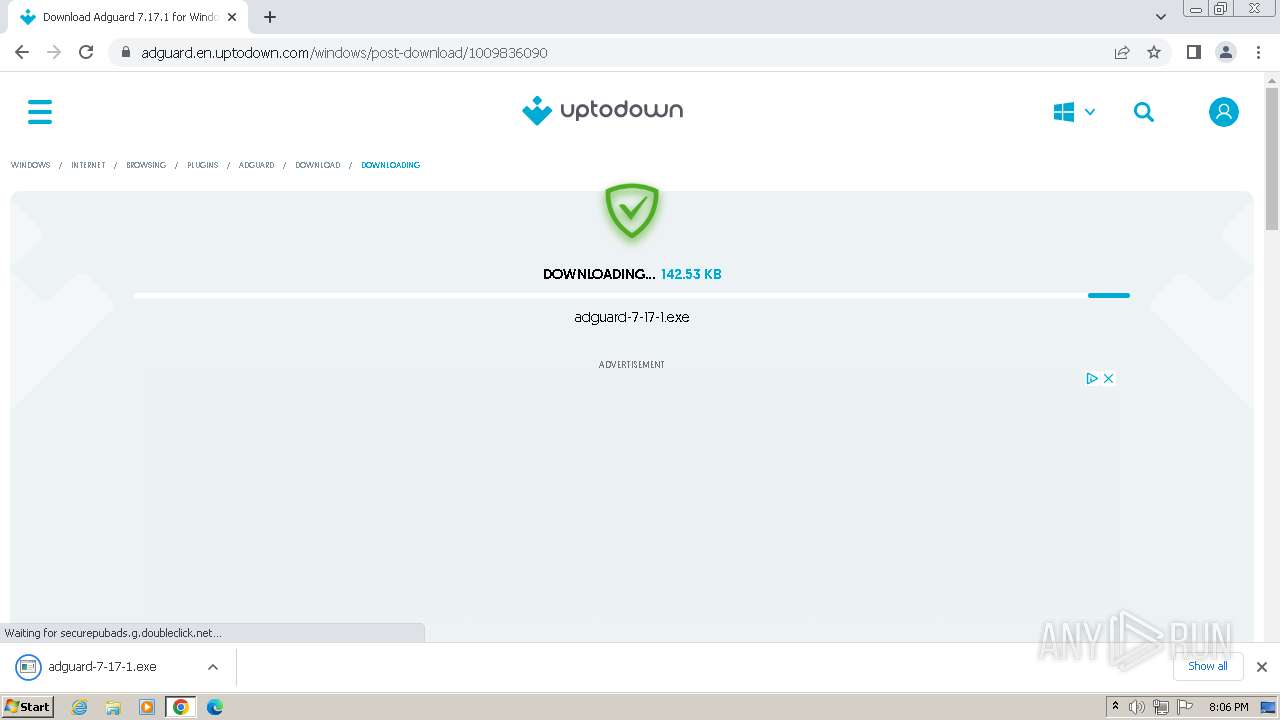Click the adguard-7-17-1.exe file name text
The width and height of the screenshot is (1280, 720).
[632, 317]
